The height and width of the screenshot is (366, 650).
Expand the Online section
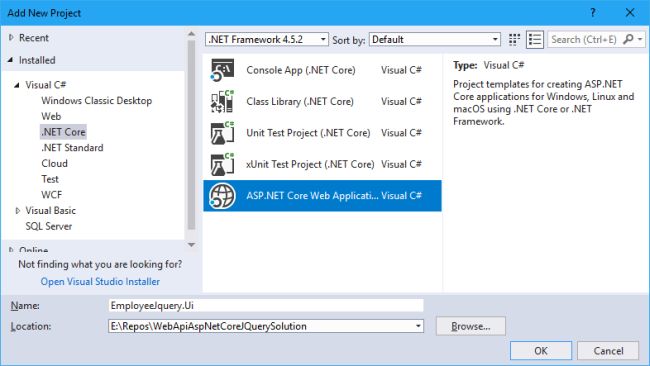tap(11, 250)
